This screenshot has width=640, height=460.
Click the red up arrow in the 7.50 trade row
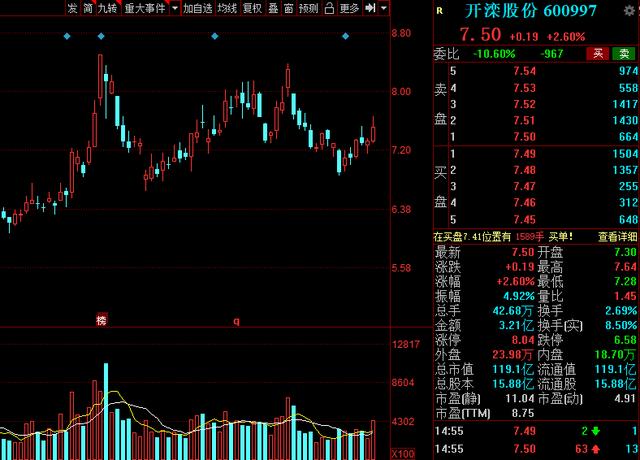tap(596, 449)
